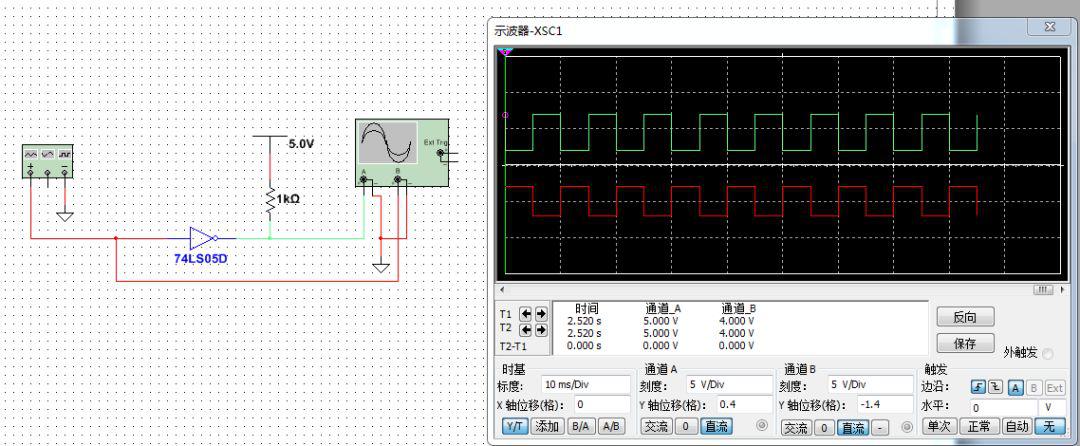1080x446 pixels.
Task: Select rising edge trigger icon
Action: [980, 386]
